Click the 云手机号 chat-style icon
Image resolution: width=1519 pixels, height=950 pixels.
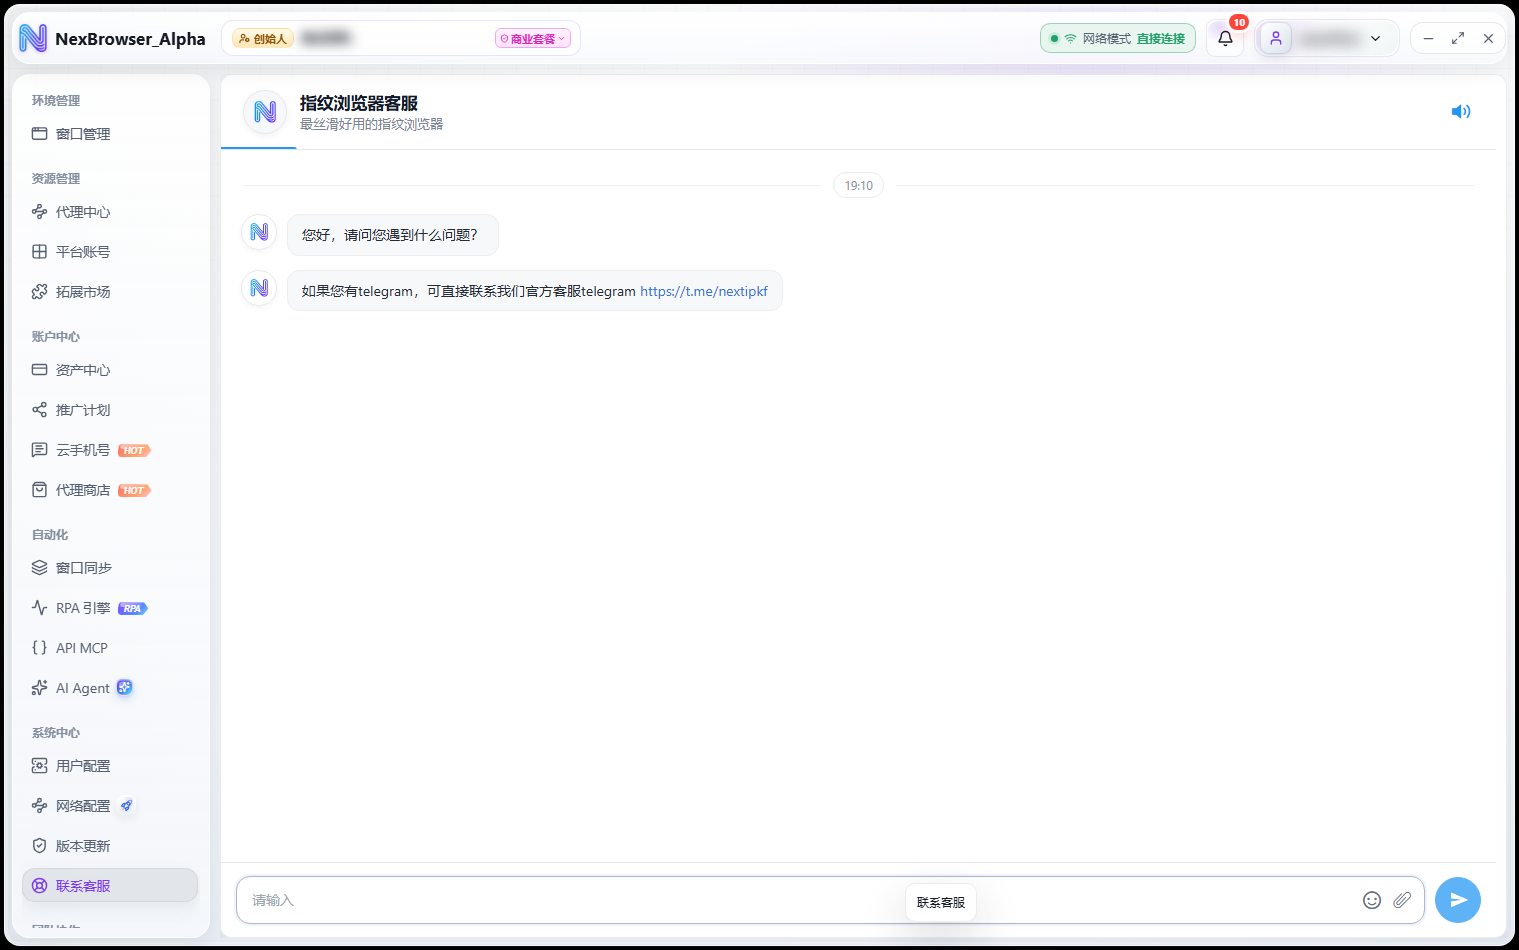click(x=39, y=450)
